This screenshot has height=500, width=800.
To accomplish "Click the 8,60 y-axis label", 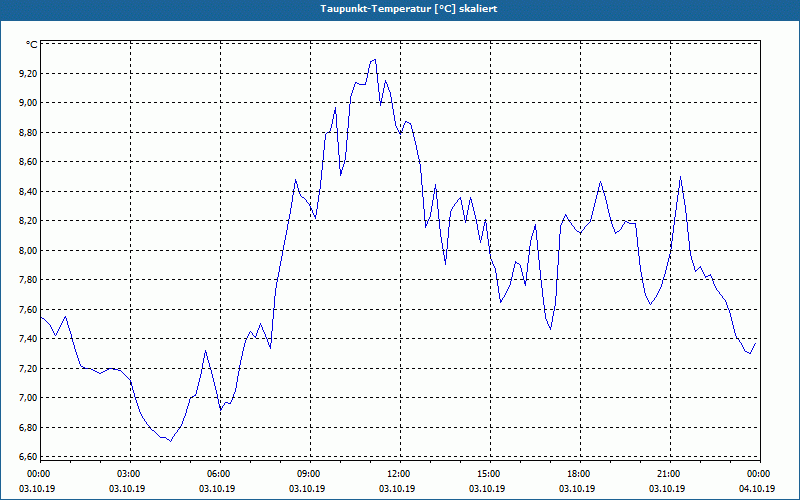I will click(x=29, y=162).
